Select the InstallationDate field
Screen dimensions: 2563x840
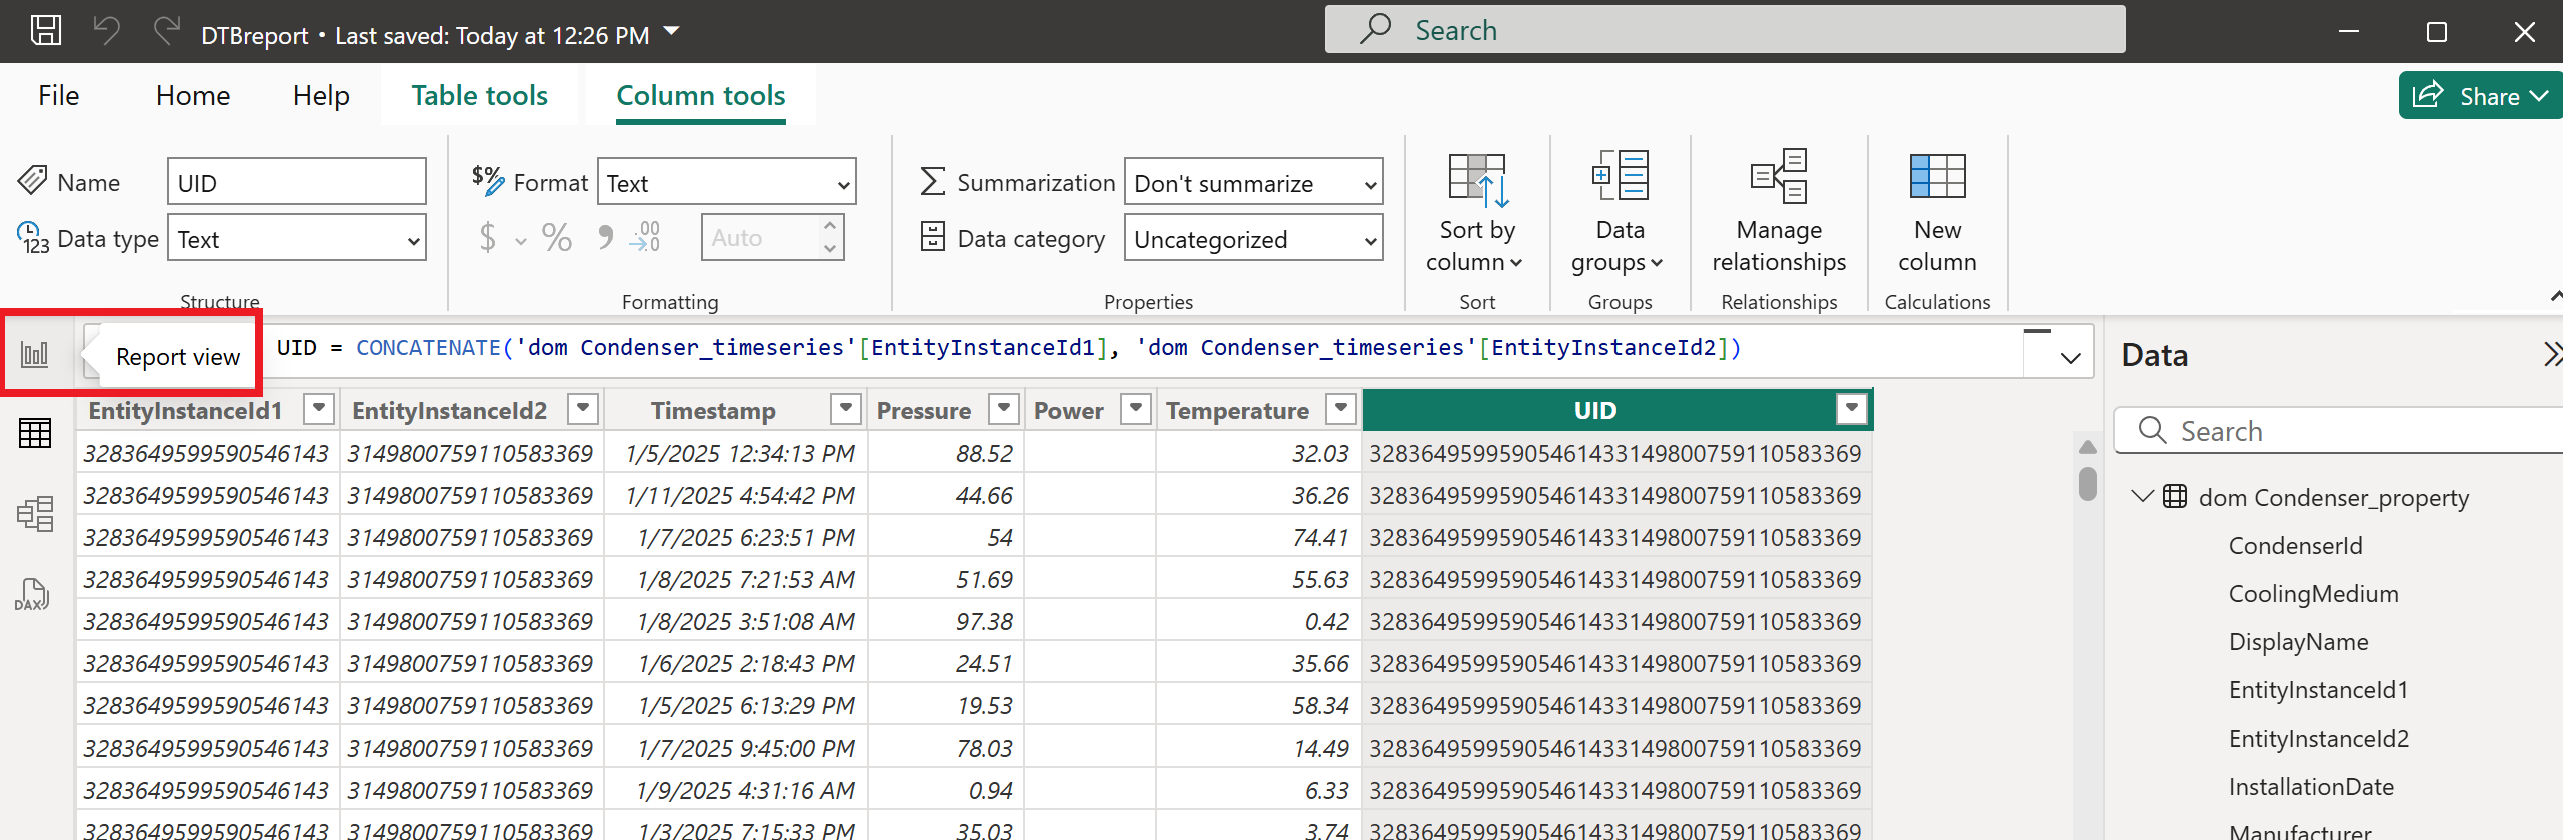coord(2311,786)
